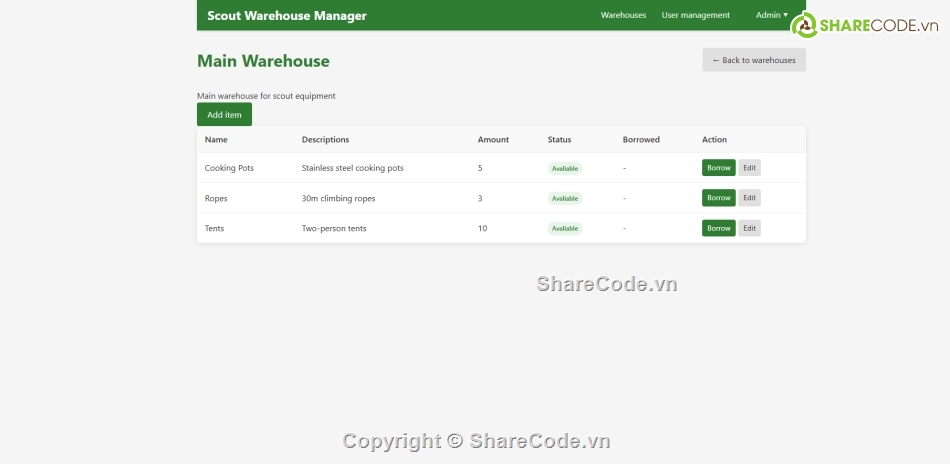
Task: Borrow the Tents item
Action: point(718,228)
